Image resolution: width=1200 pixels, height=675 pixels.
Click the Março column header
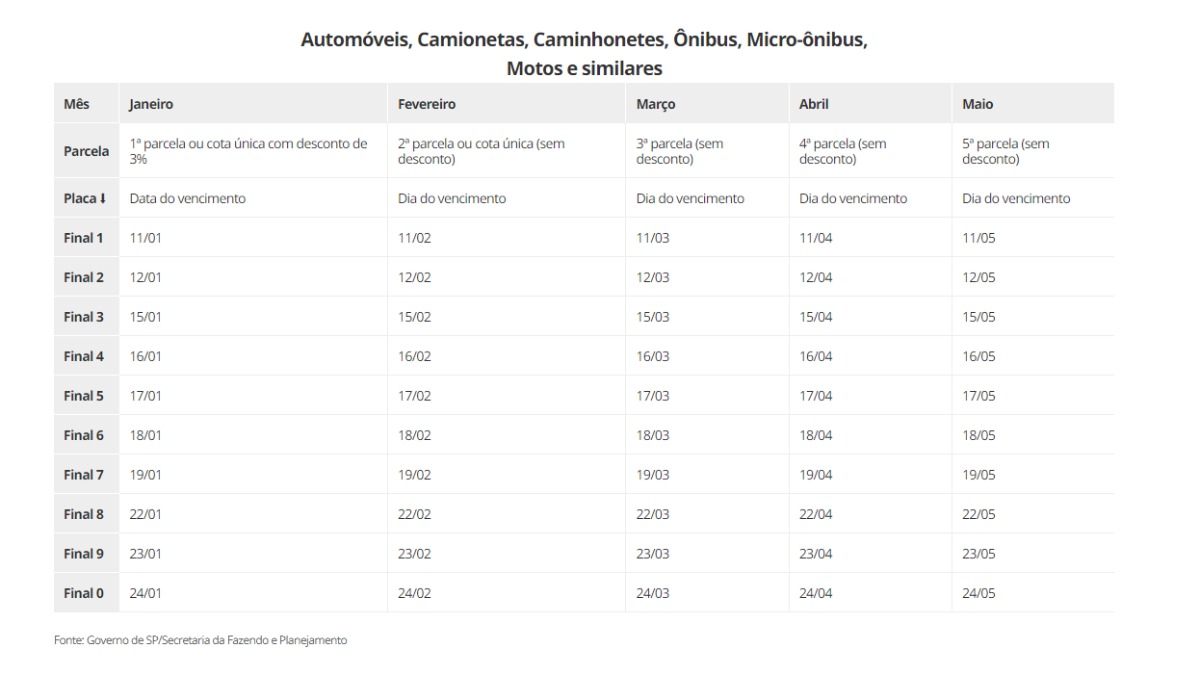coord(656,104)
